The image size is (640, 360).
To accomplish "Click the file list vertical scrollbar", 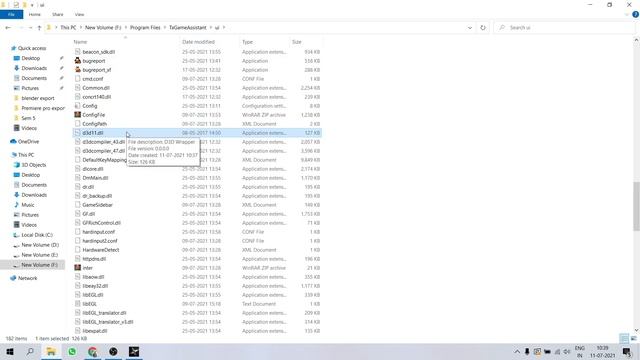I will pyautogui.click(x=636, y=206).
